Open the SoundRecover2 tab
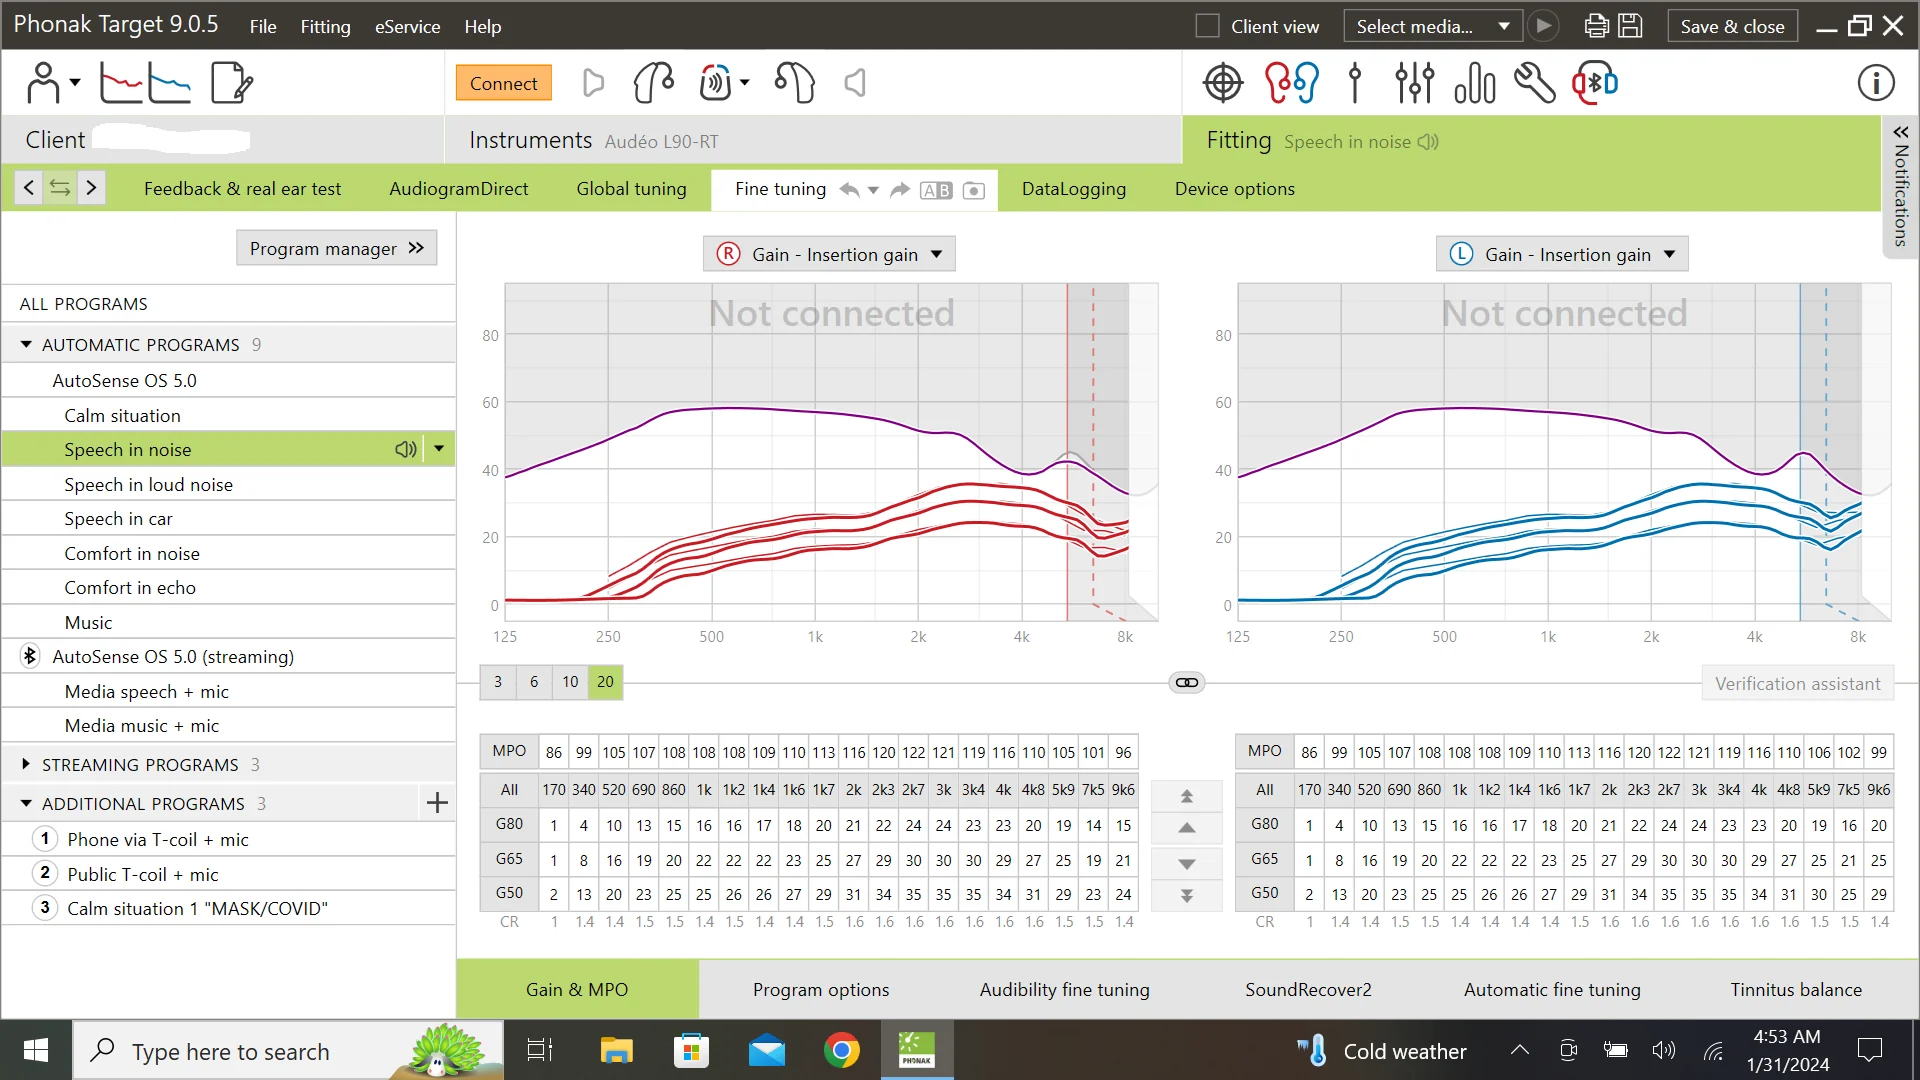This screenshot has width=1920, height=1080. (1308, 989)
